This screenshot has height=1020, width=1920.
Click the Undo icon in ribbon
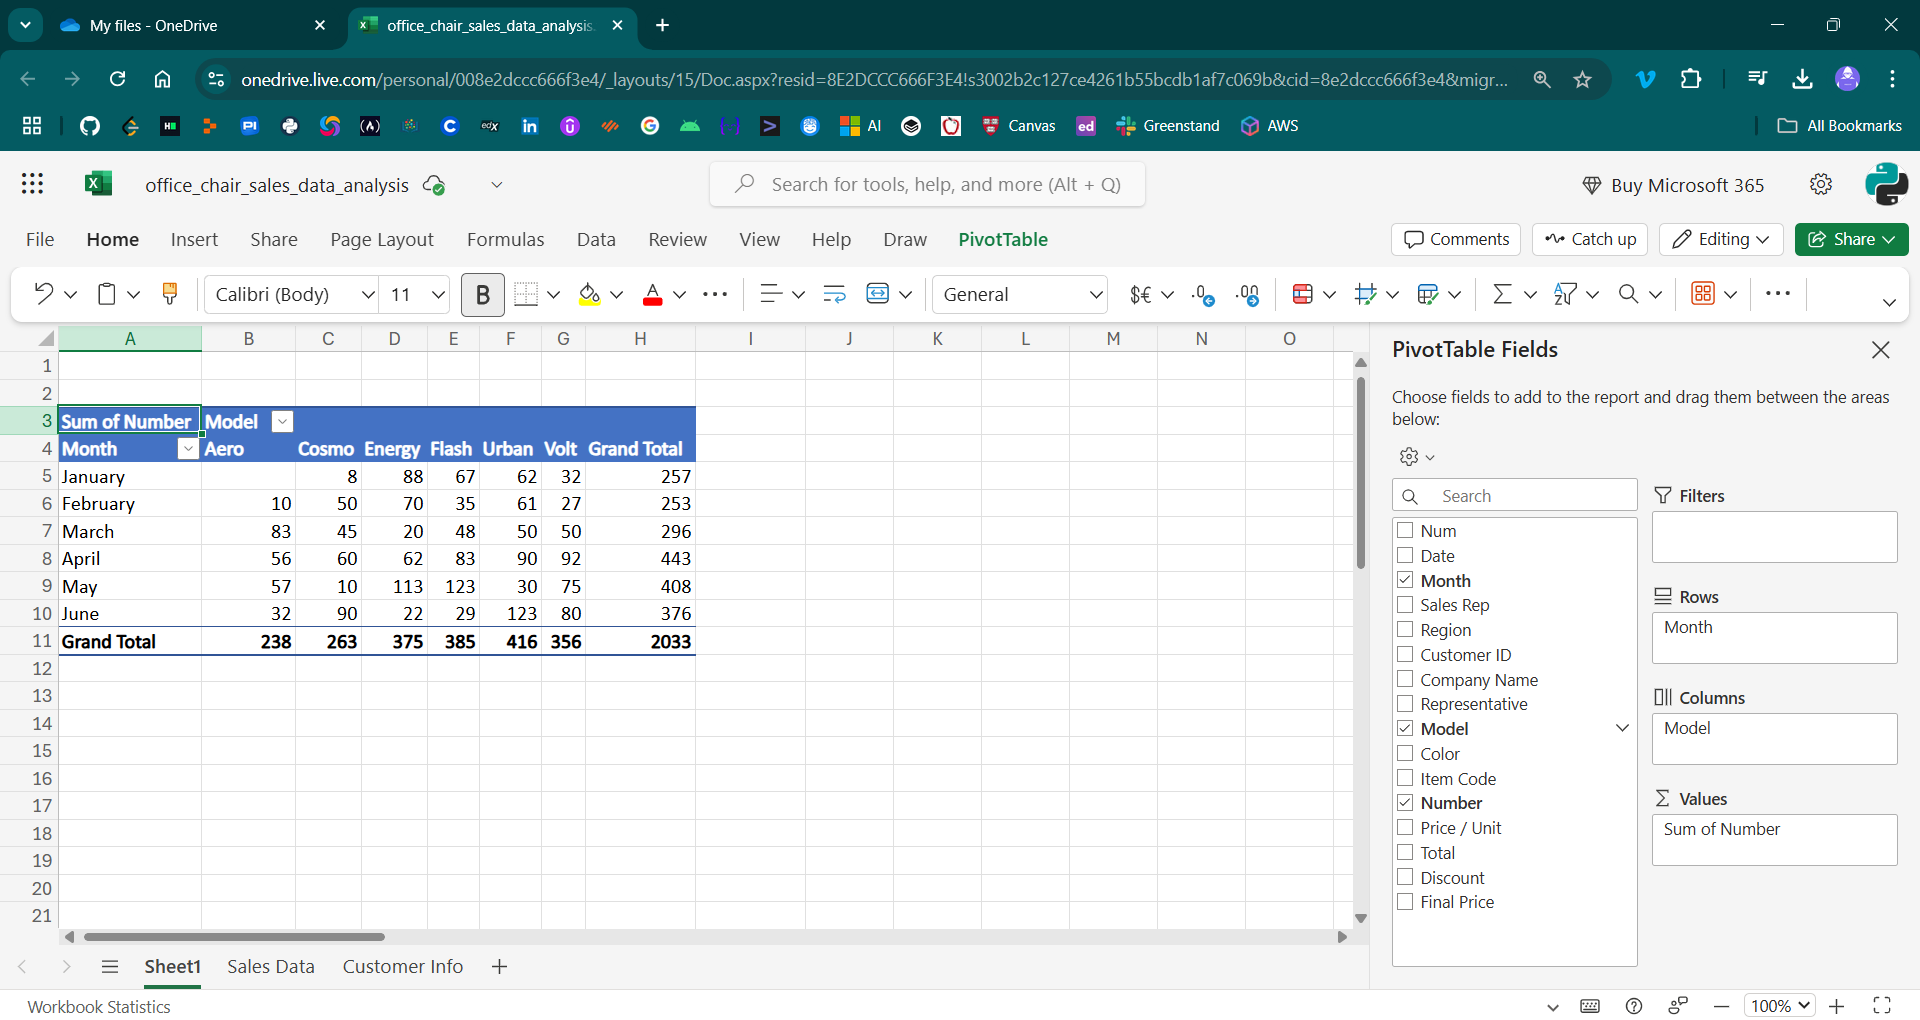point(43,294)
